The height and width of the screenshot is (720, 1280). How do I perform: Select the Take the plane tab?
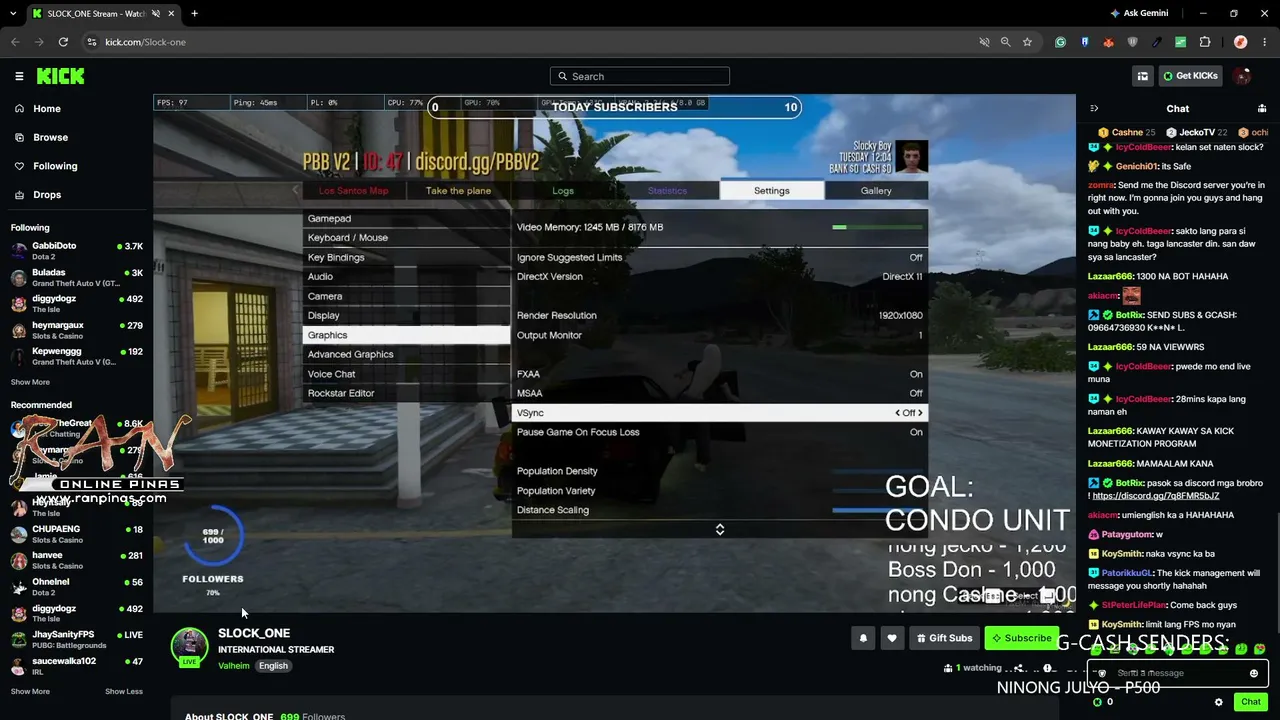458,190
